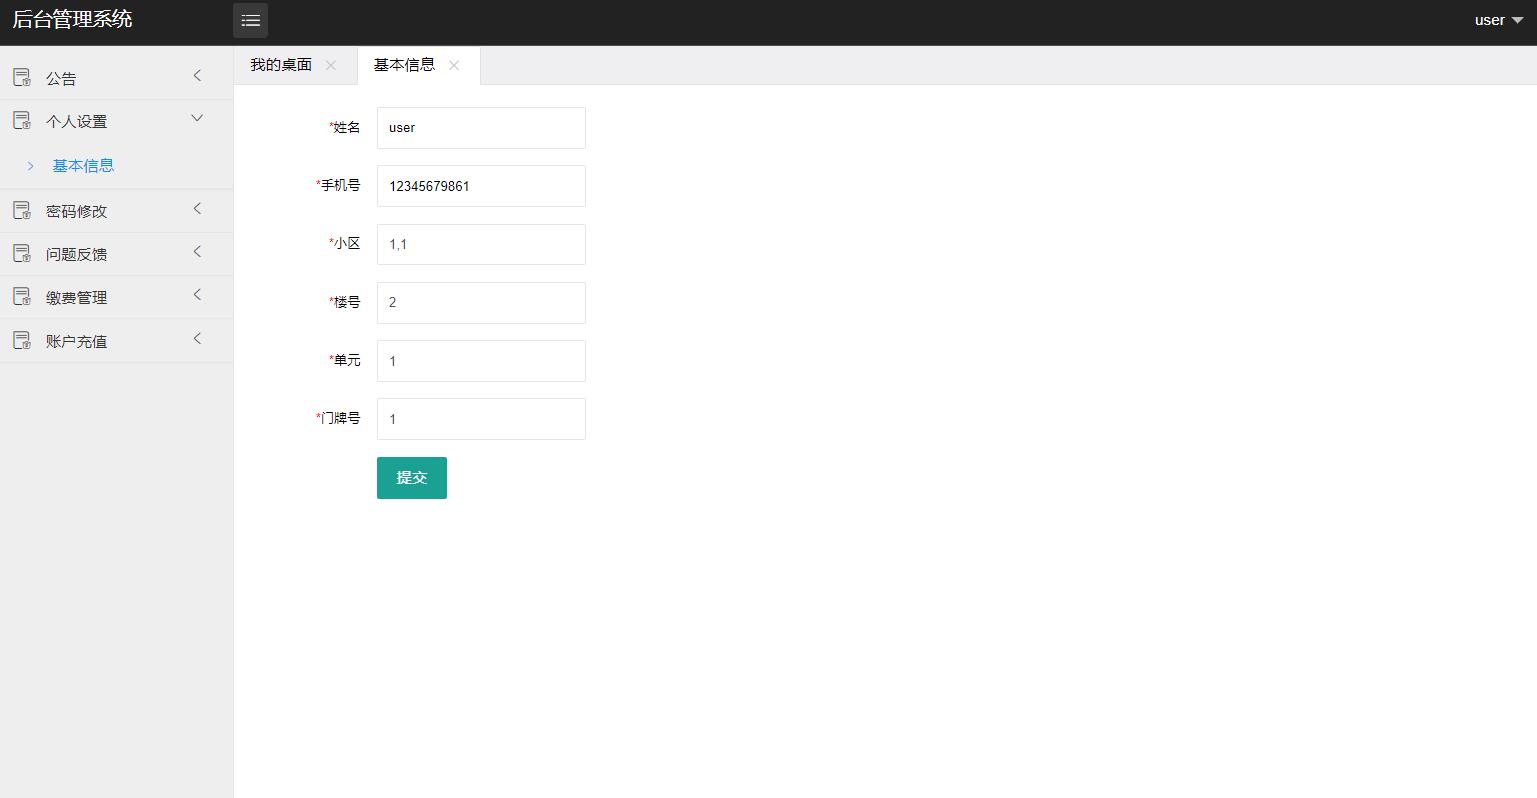Click the icon beside 问题反馈

[x=21, y=253]
